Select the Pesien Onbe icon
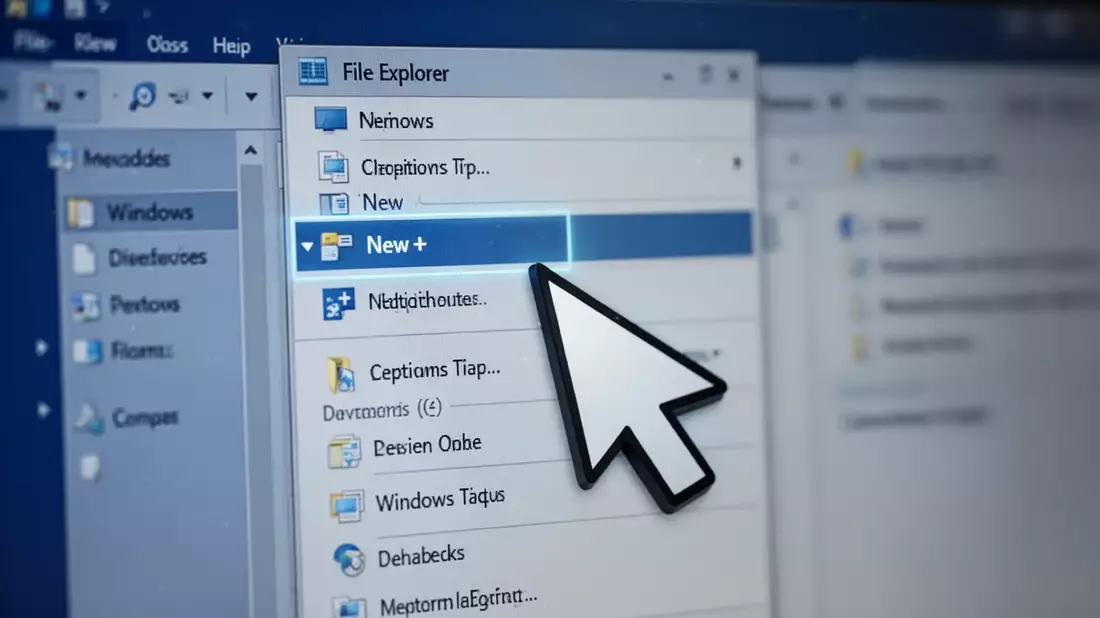1100x618 pixels. click(344, 451)
